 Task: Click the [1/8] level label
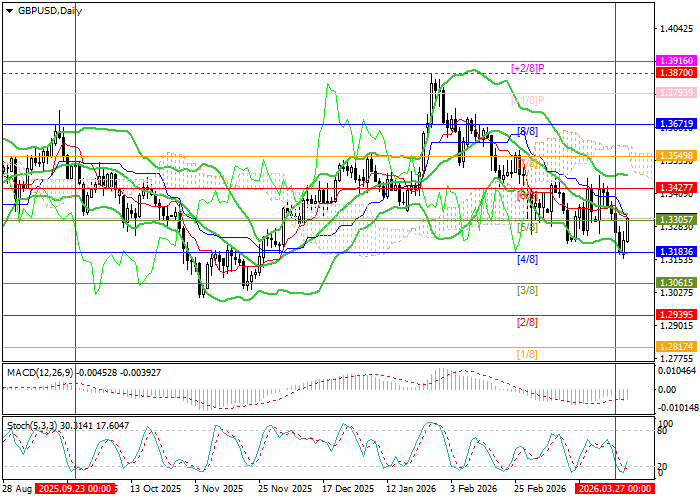(527, 354)
